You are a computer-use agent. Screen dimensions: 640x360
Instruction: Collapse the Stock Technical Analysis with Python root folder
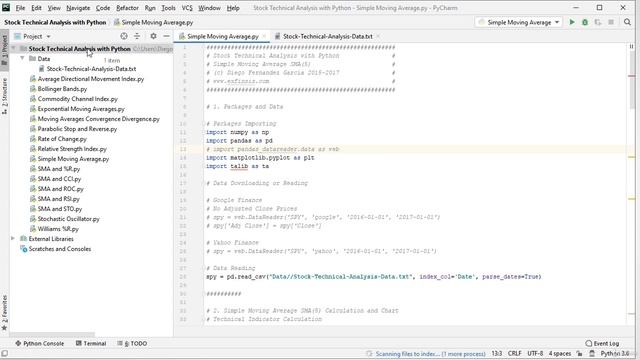tap(13, 49)
